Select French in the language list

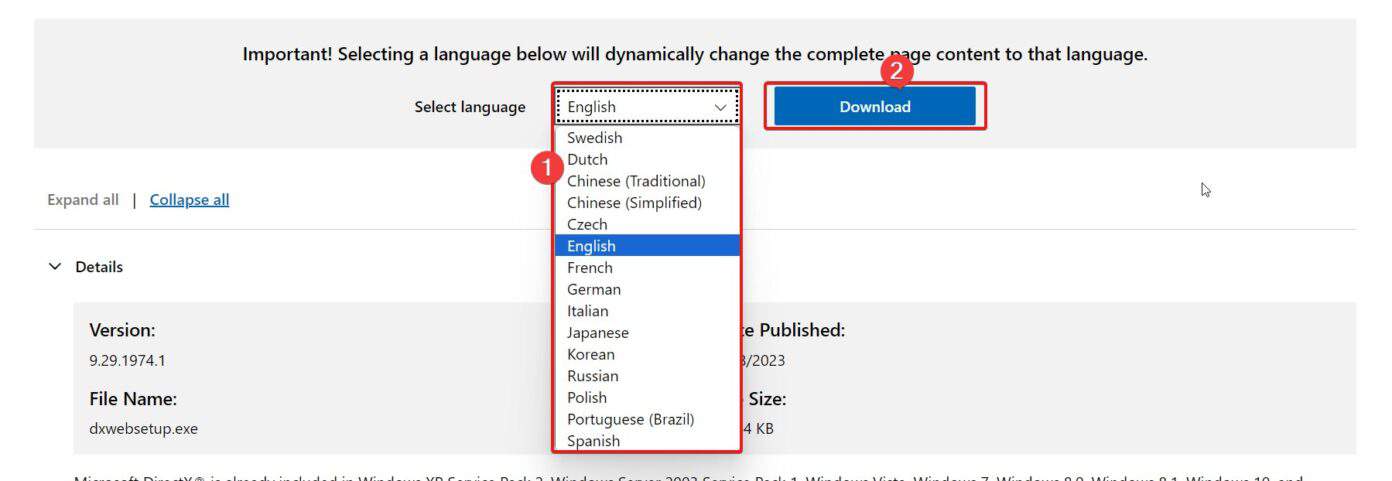pos(590,268)
